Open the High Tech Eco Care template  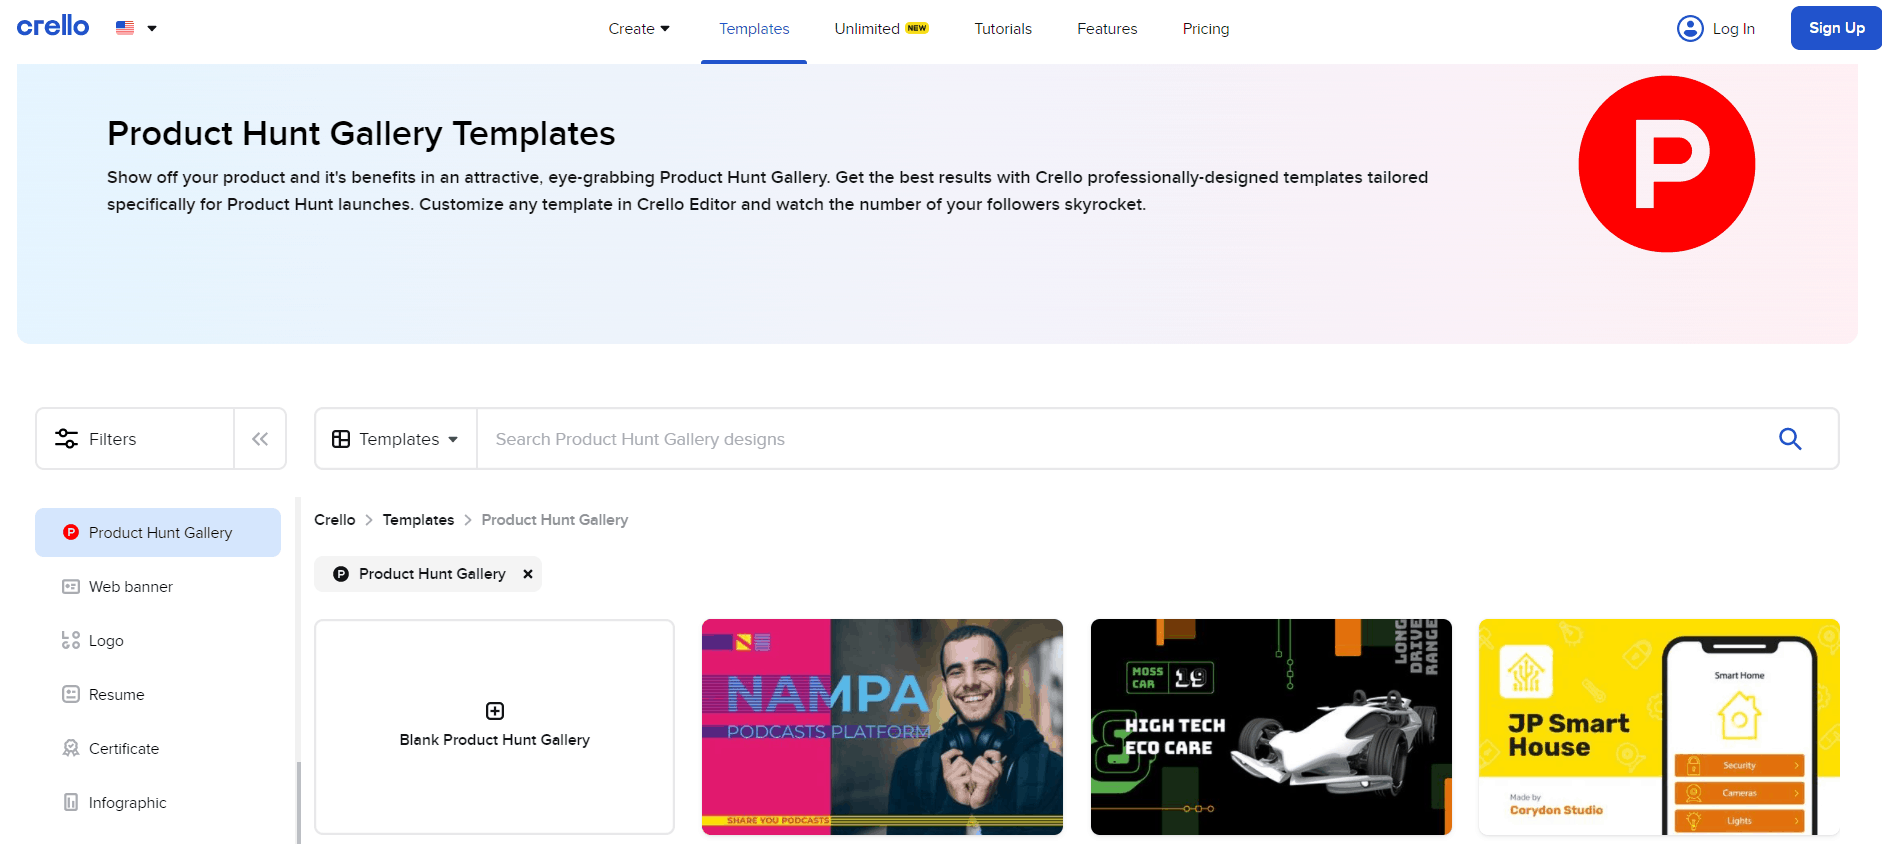pyautogui.click(x=1271, y=727)
